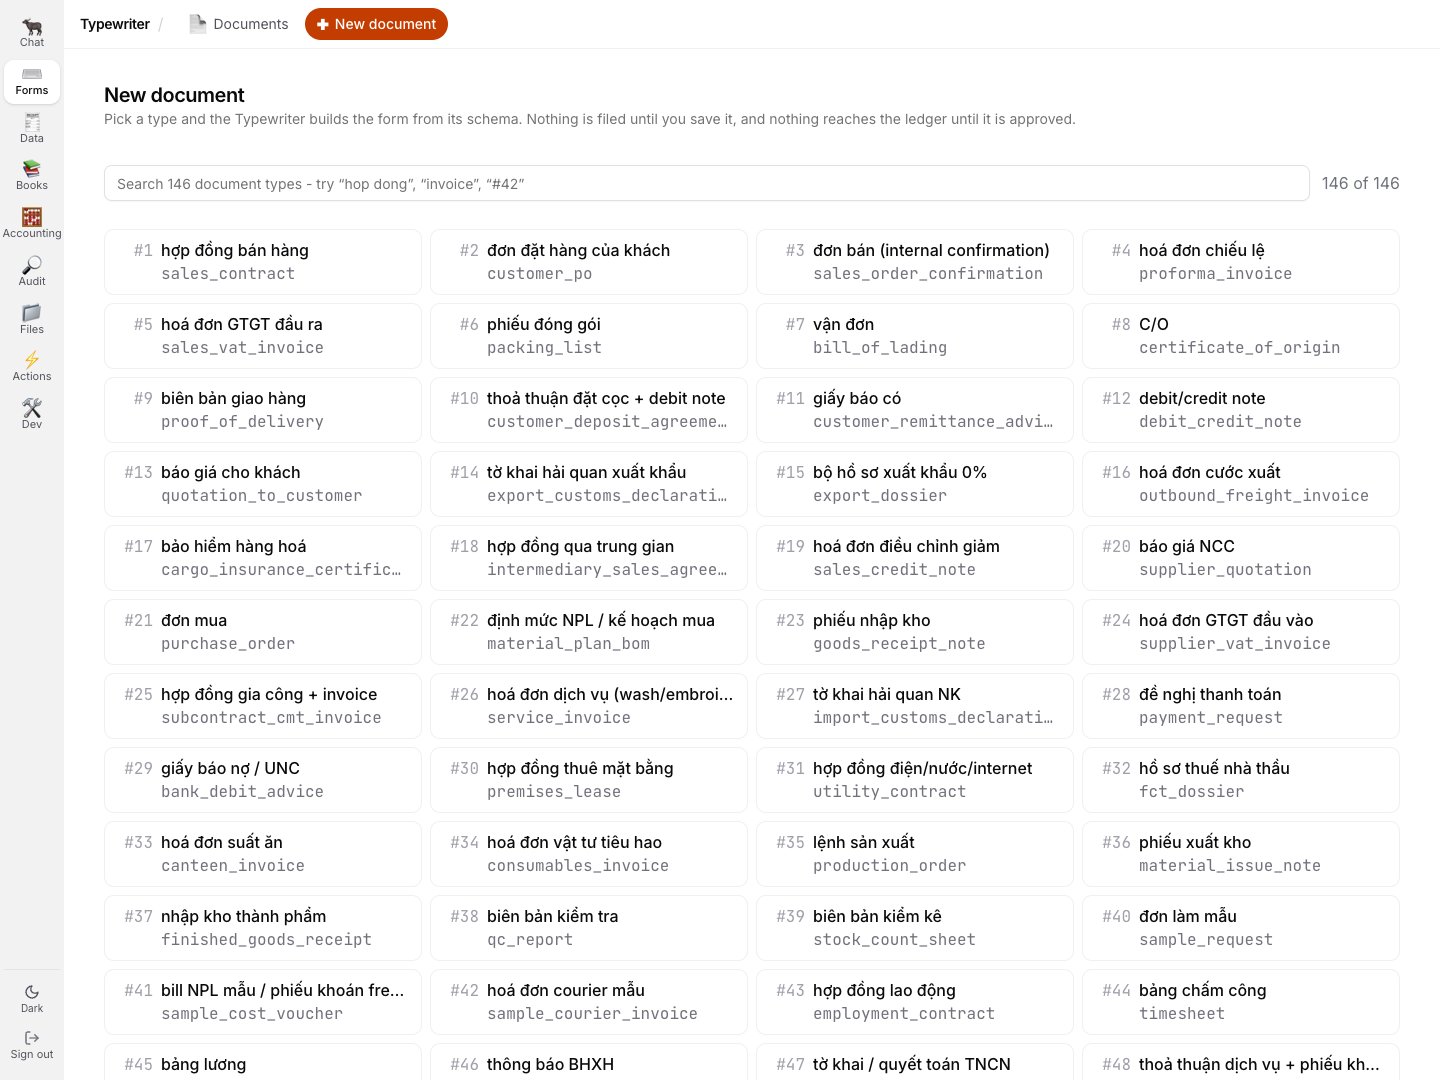Choose #30 hợp đồng thuê mặt bằng
The image size is (1440, 1080).
point(589,780)
